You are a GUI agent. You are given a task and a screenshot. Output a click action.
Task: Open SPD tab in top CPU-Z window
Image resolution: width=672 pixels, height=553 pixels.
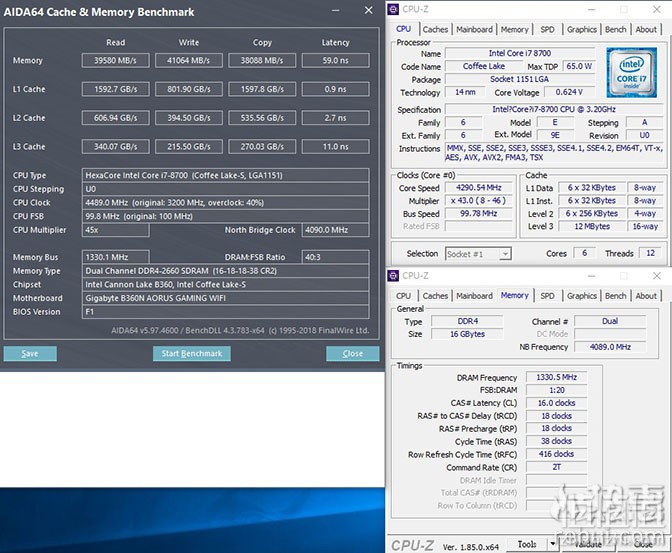(x=547, y=30)
